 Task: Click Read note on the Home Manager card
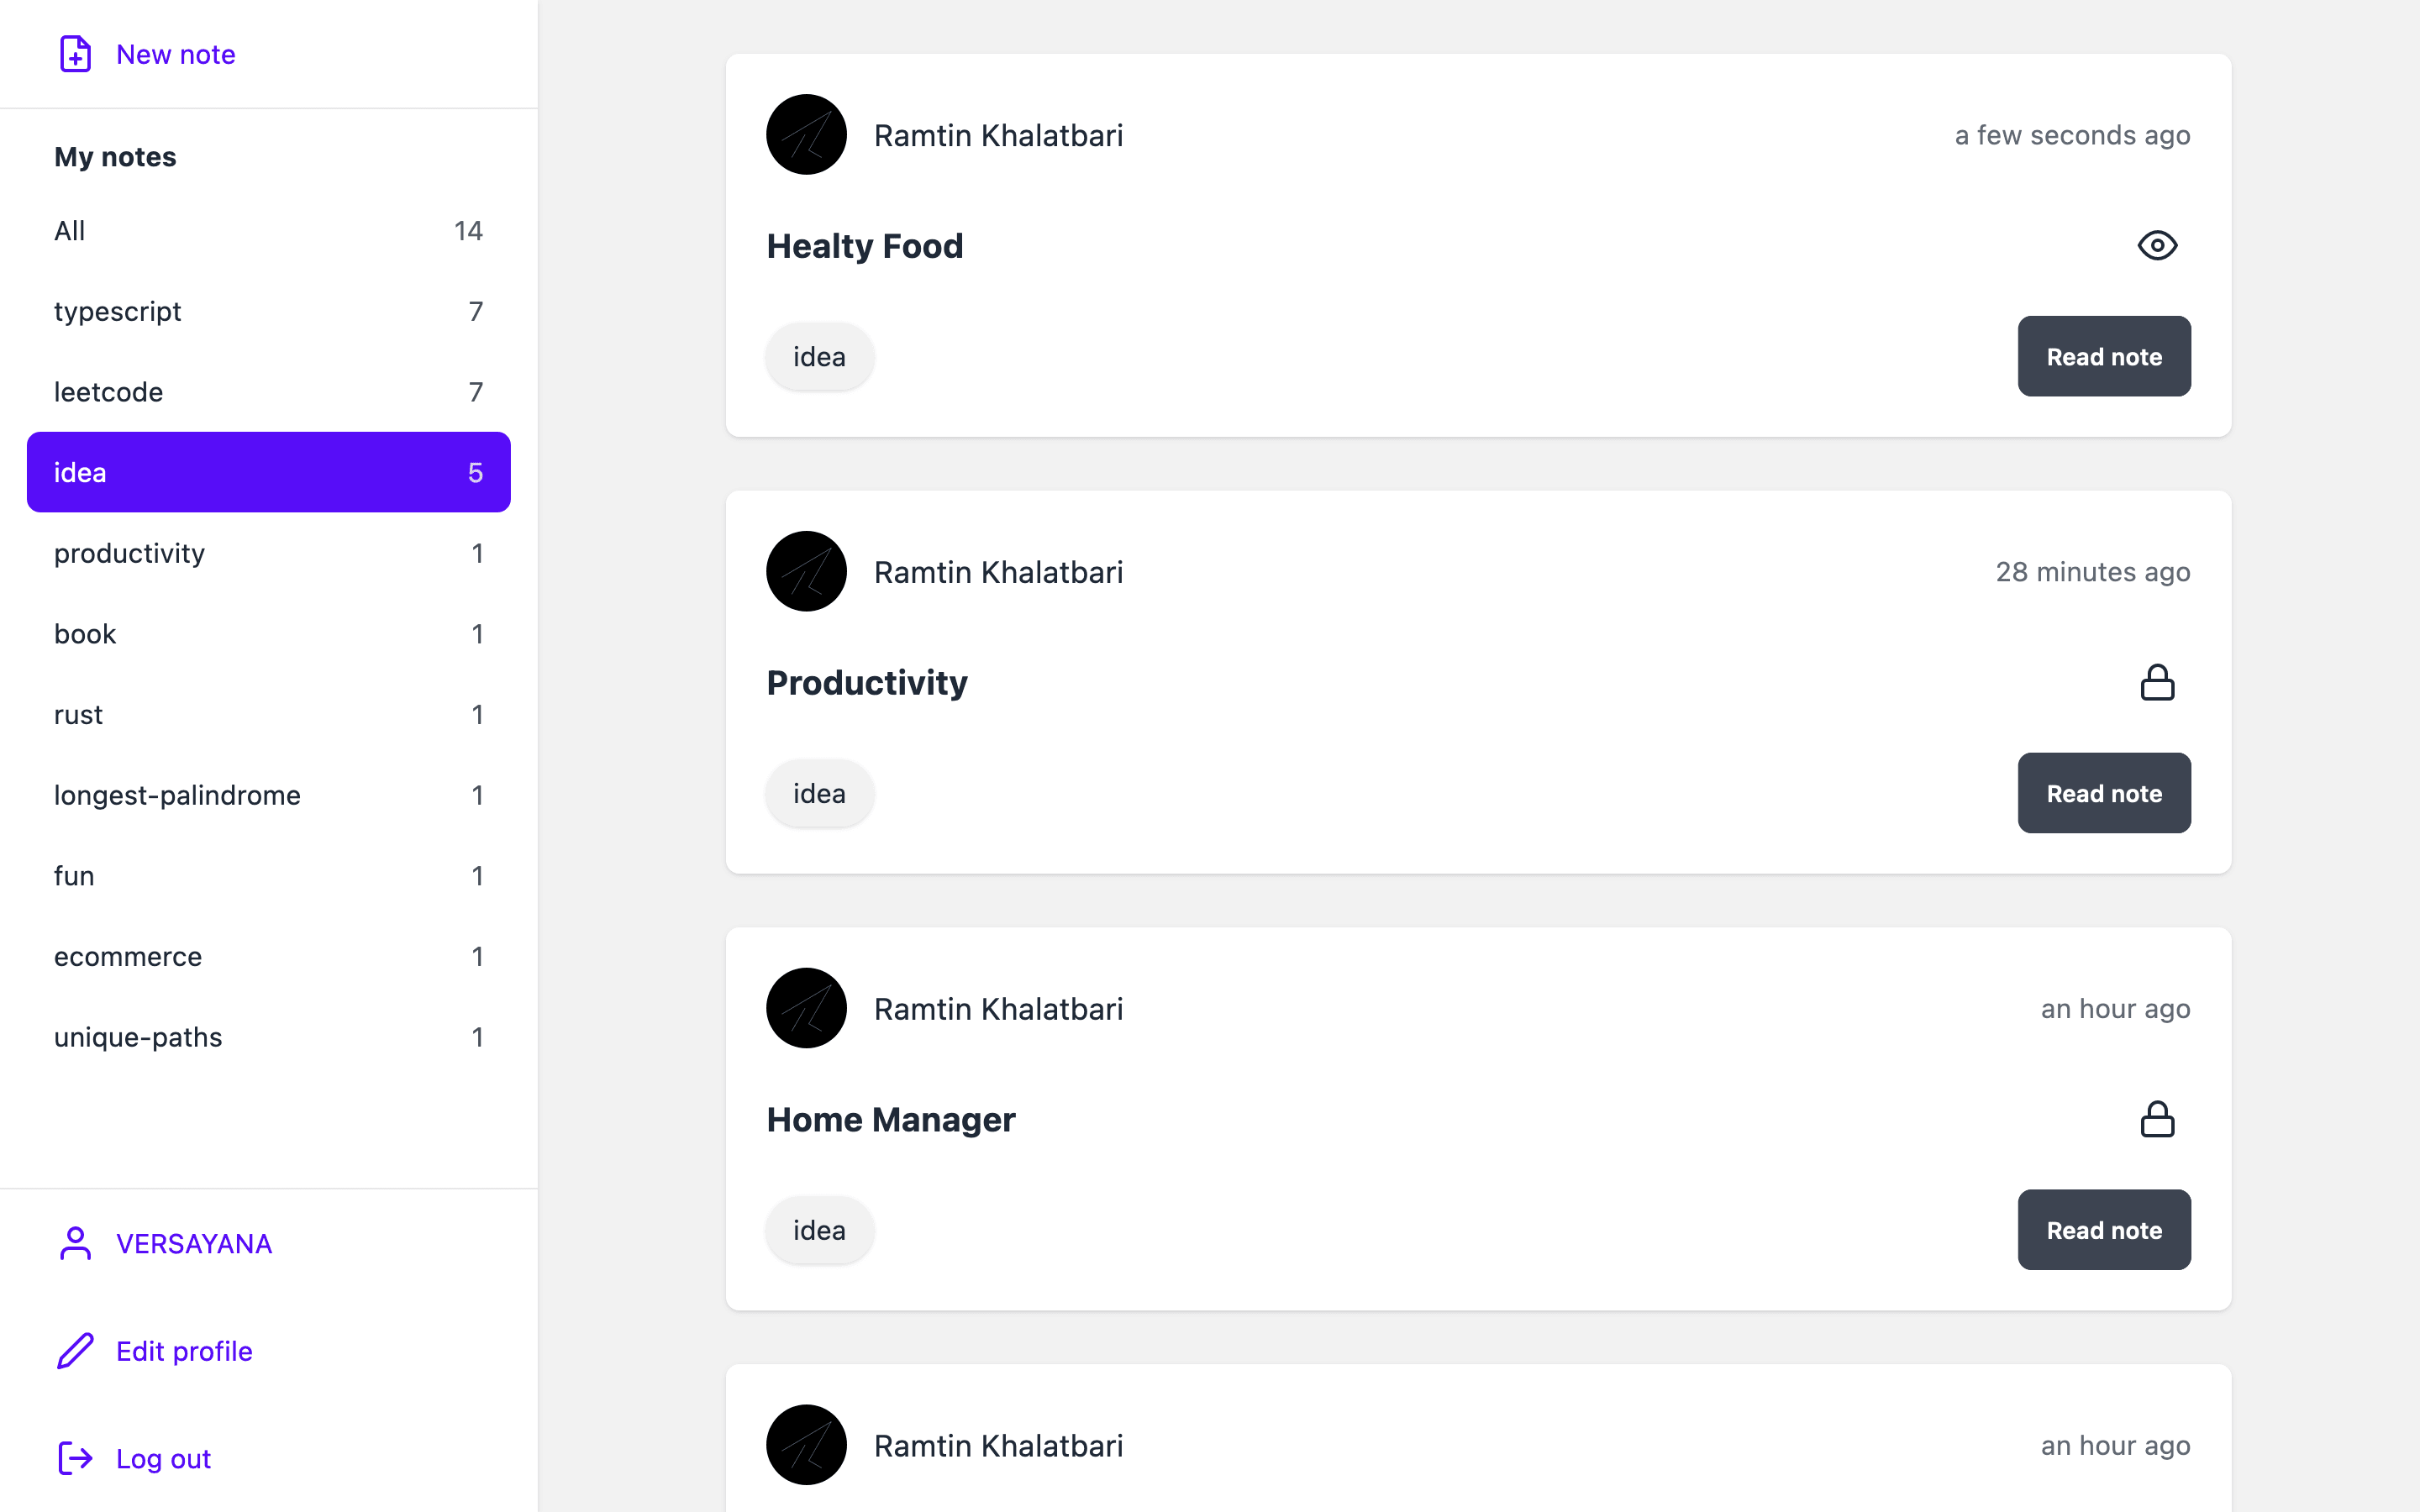coord(2103,1230)
